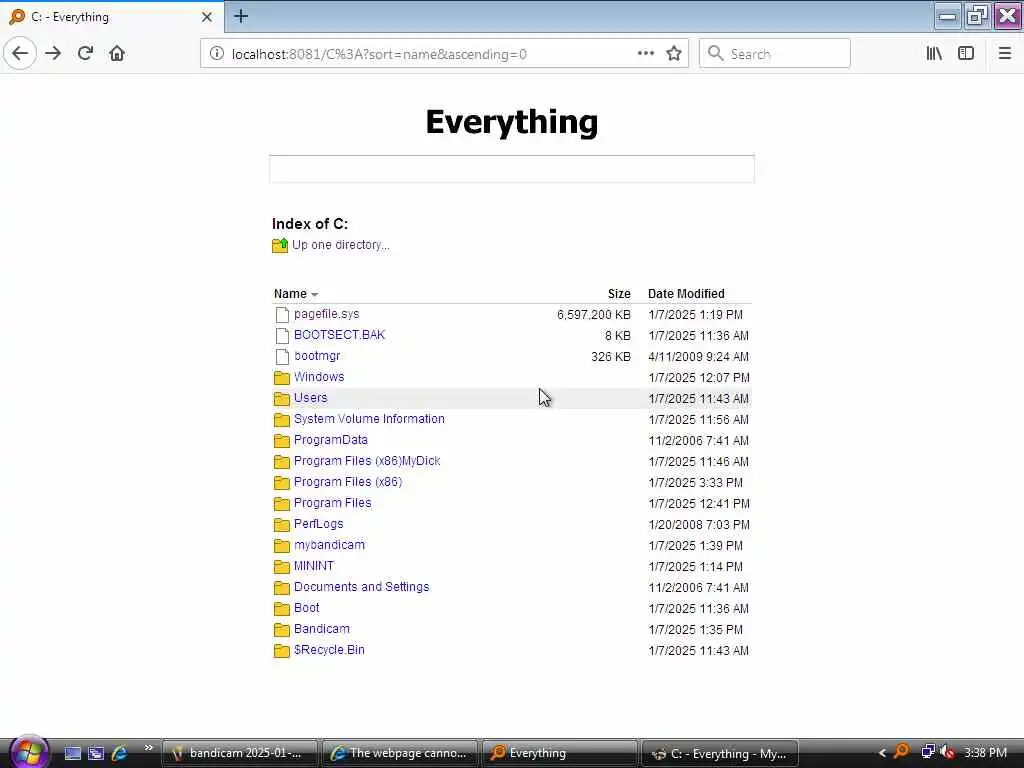Show site information icon in address bar
The width and height of the screenshot is (1024, 768).
click(x=217, y=54)
